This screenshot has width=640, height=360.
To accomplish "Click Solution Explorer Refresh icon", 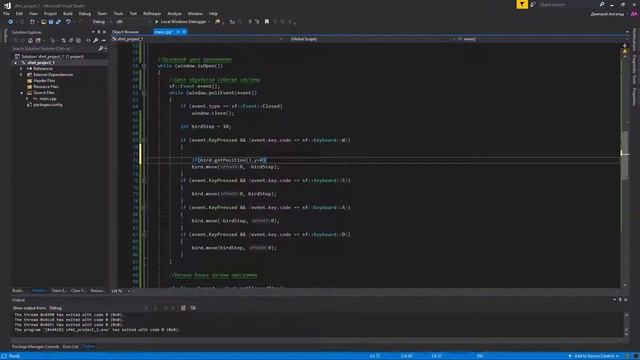I will coord(63,40).
